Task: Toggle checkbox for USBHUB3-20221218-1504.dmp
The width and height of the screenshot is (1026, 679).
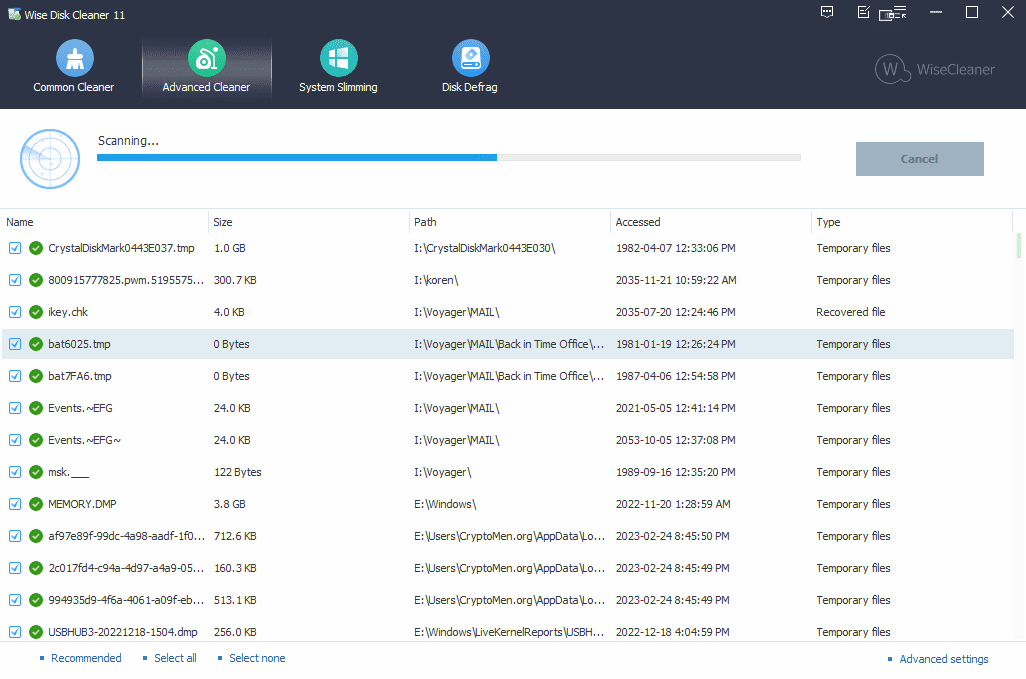Action: point(14,633)
